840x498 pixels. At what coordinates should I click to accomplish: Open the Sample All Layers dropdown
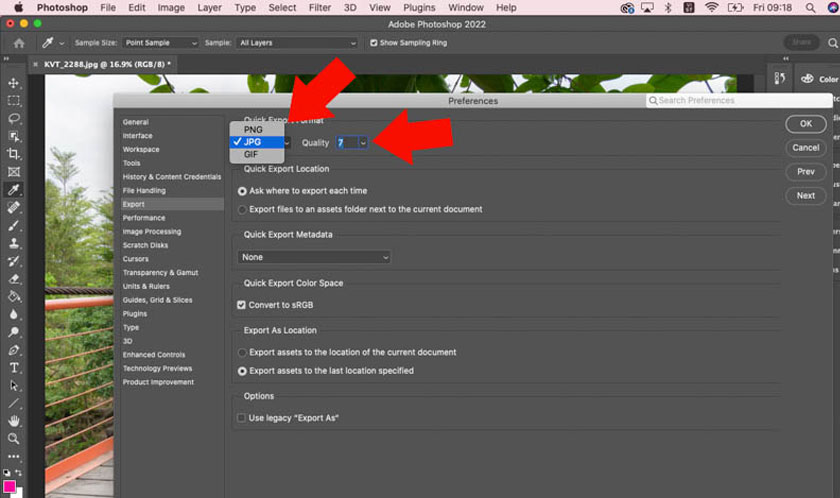coord(297,43)
